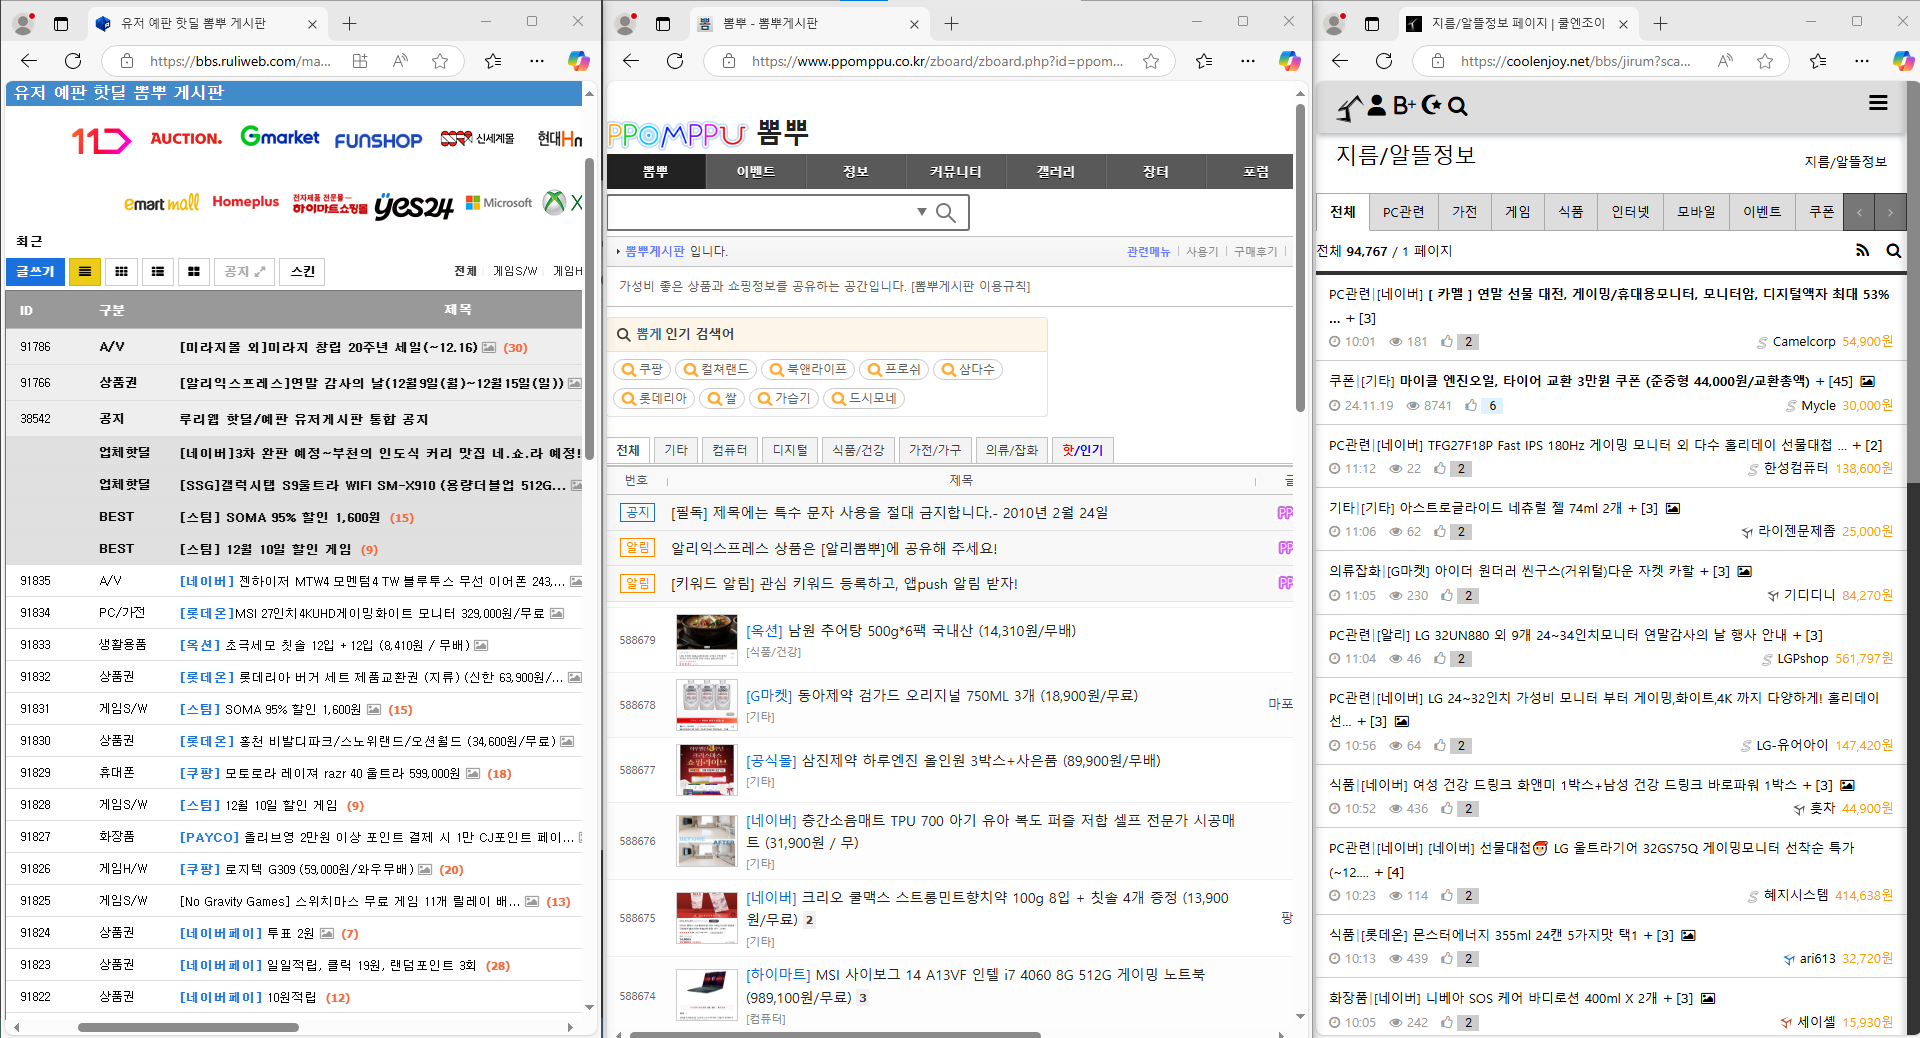Screen dimensions: 1920x1038
Task: Click the Ruliweb horizontal scrollbar
Action: 188,1027
